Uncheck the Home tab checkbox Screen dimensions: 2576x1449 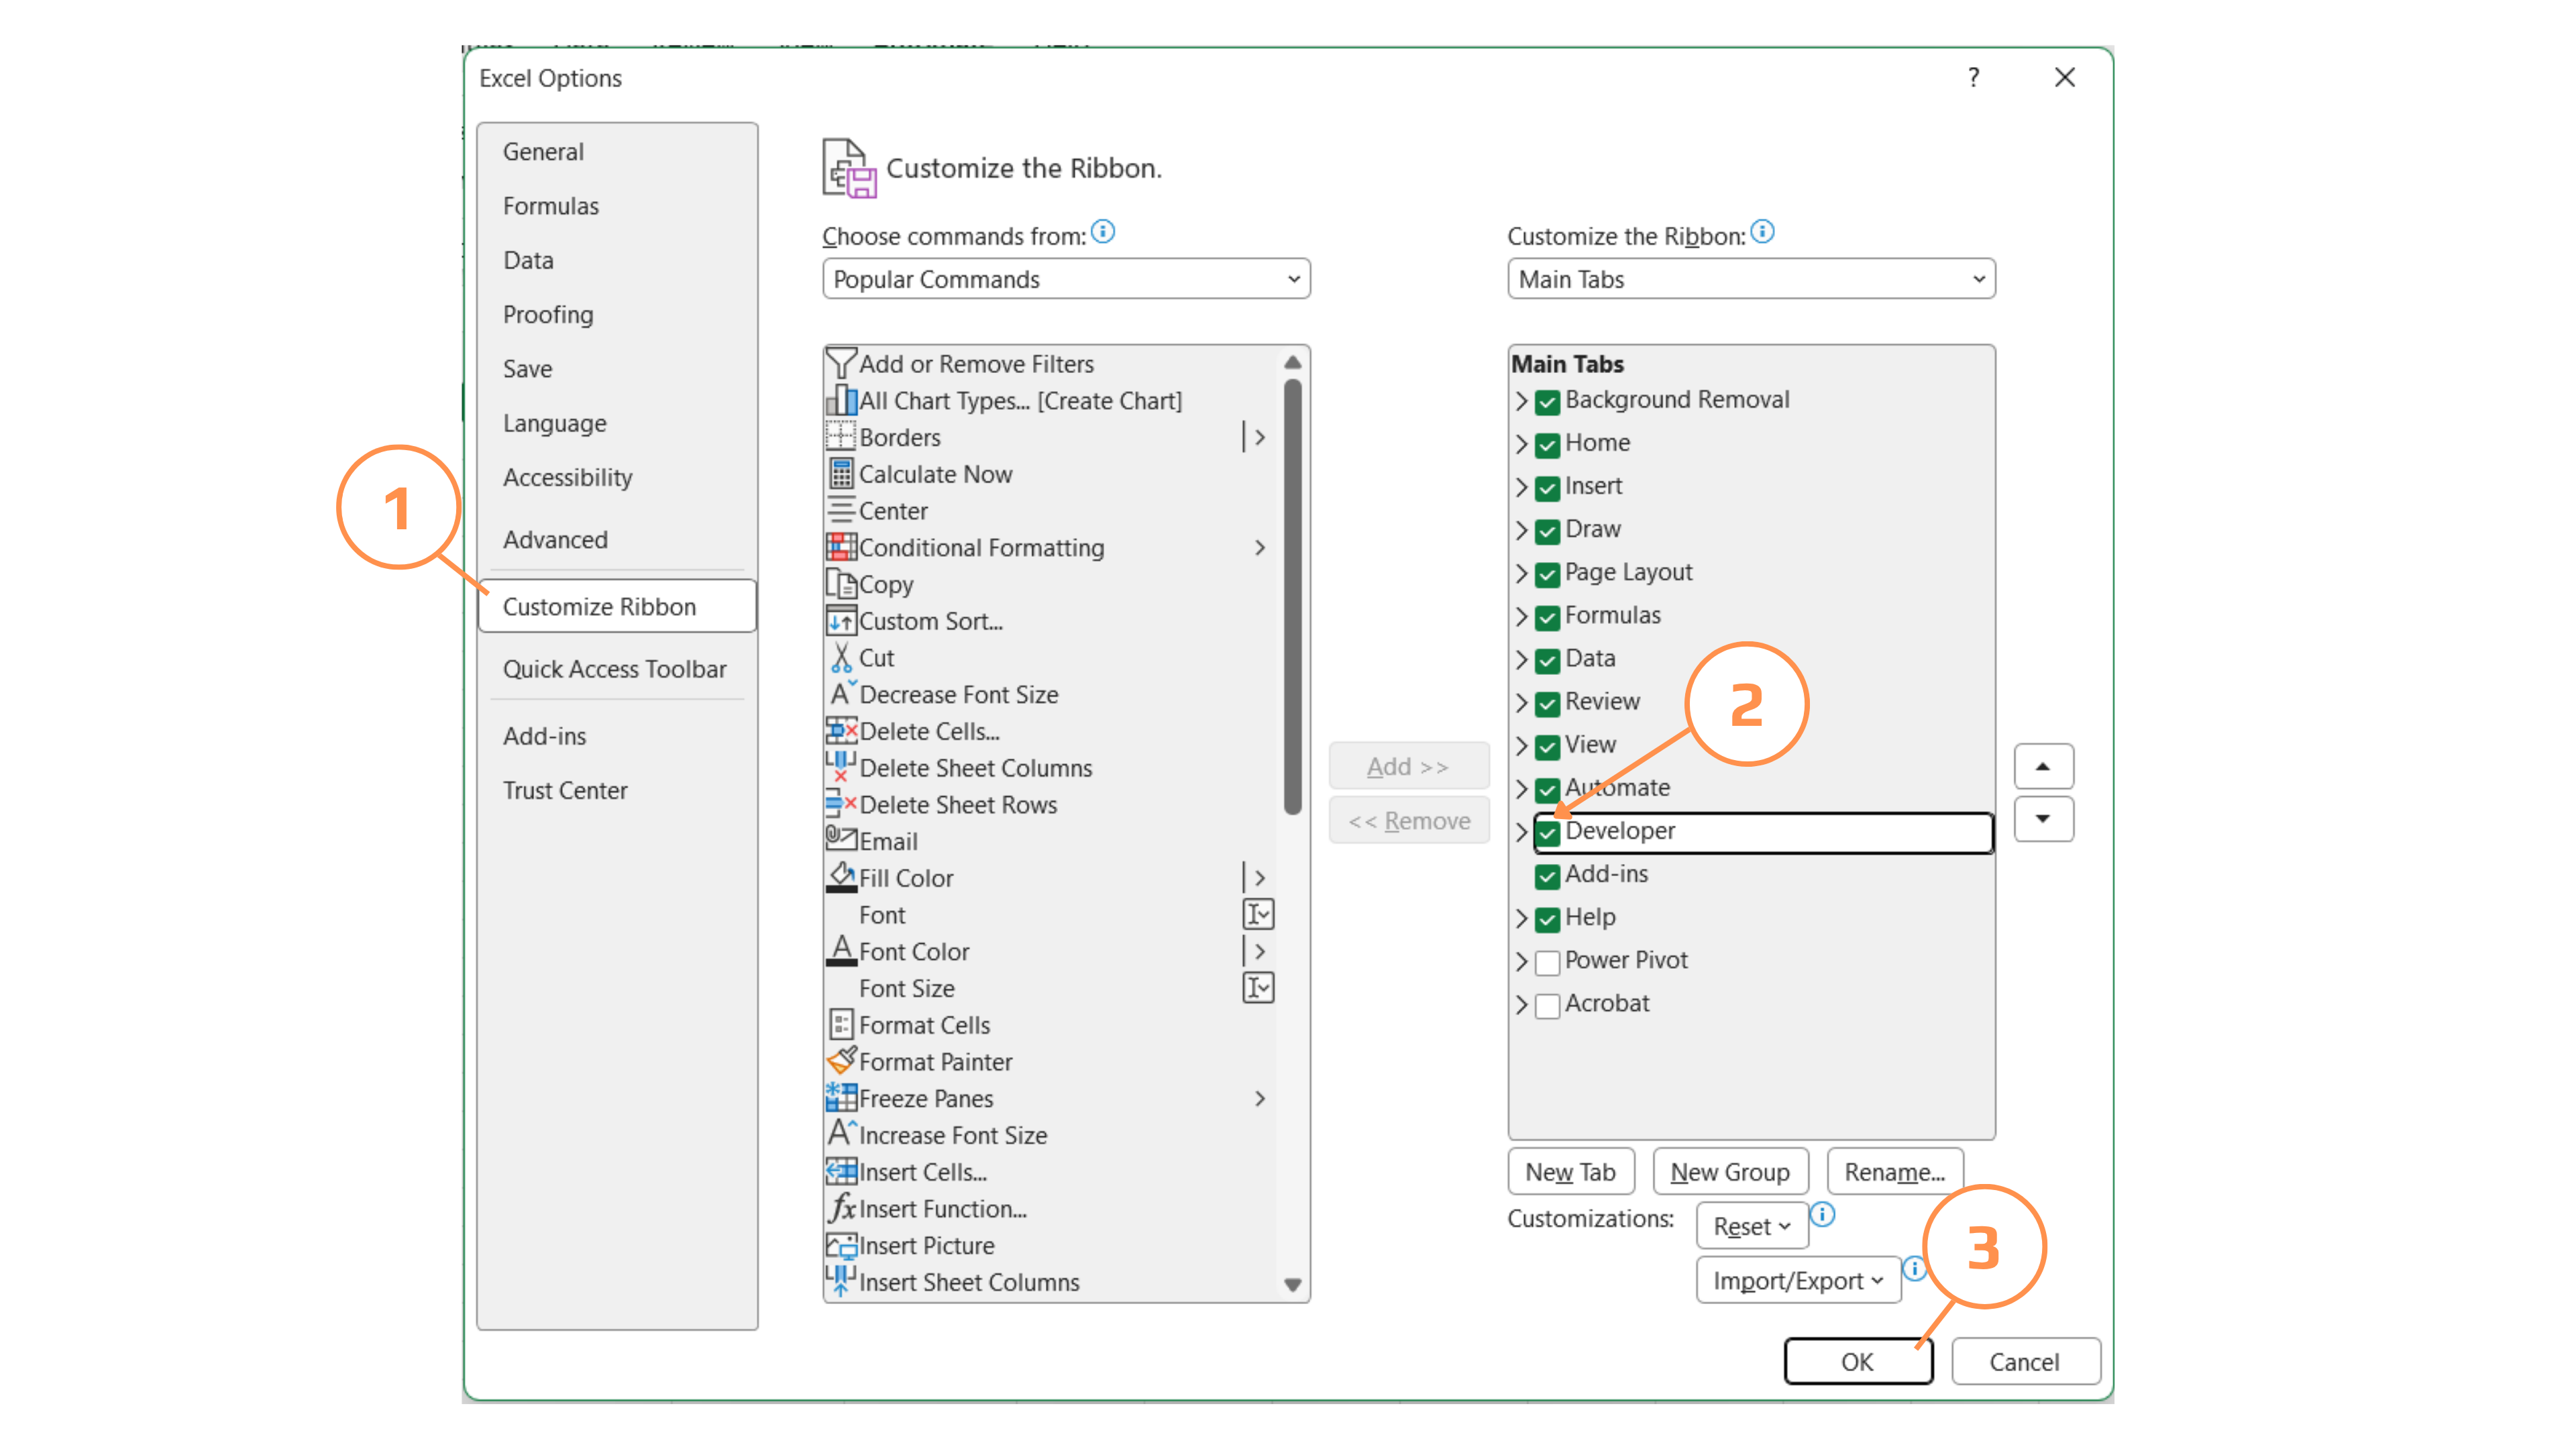tap(1547, 445)
